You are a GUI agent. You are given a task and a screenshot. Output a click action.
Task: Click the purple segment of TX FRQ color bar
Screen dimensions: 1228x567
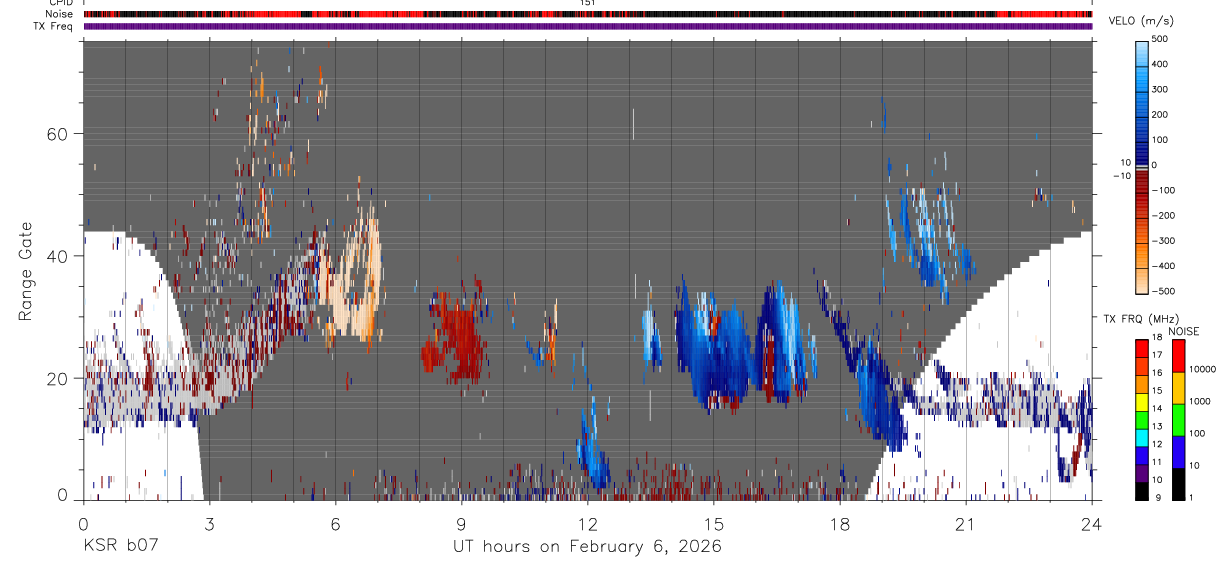(x=1142, y=473)
